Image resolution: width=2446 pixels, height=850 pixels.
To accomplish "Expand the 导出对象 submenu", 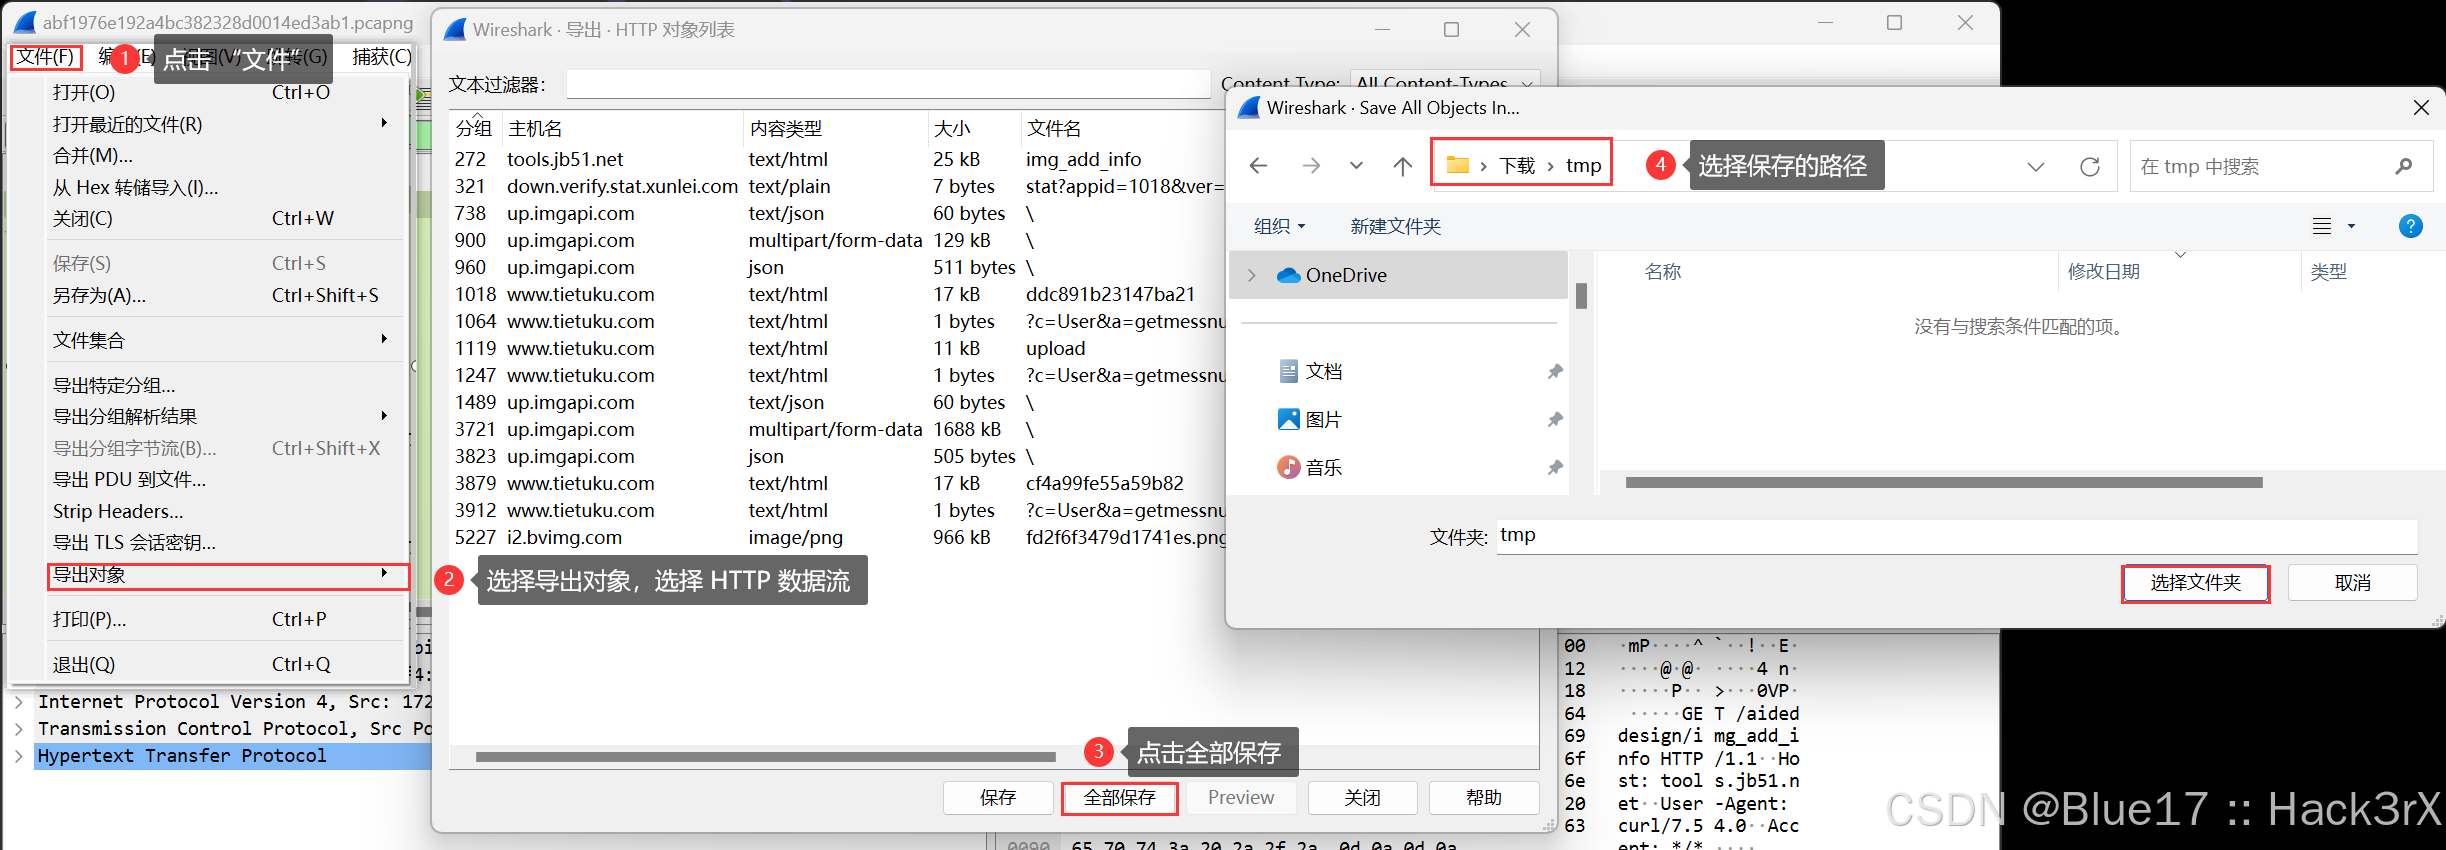I will pyautogui.click(x=228, y=575).
